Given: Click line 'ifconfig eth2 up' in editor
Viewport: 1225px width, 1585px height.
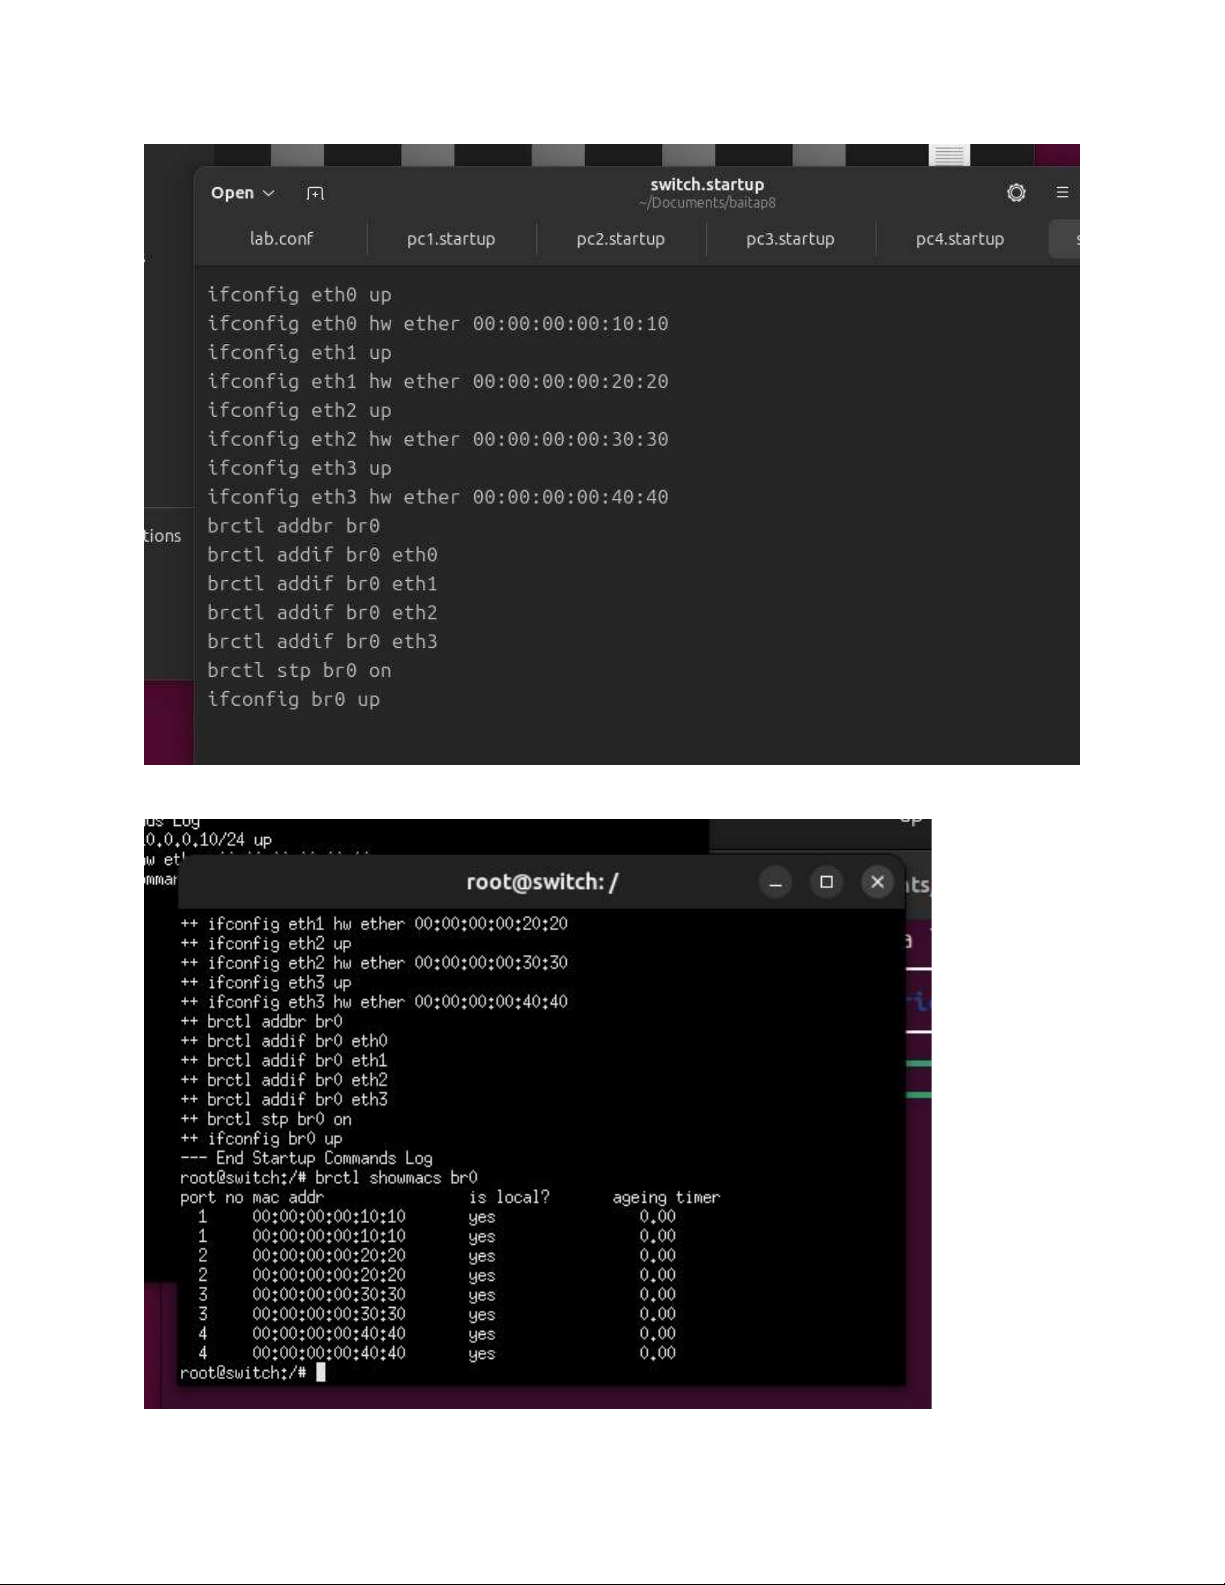Looking at the screenshot, I should [x=299, y=411].
